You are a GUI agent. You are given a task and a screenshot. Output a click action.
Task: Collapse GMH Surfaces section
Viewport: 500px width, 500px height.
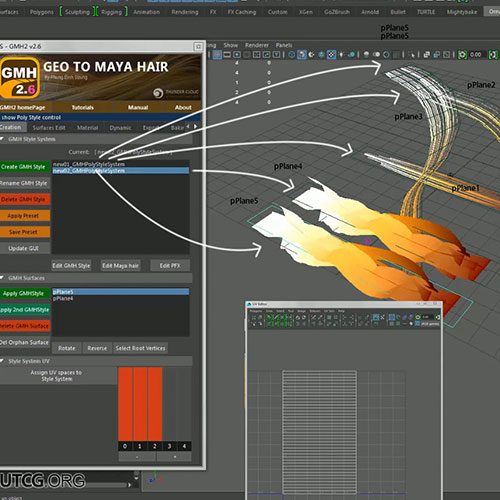click(x=3, y=278)
